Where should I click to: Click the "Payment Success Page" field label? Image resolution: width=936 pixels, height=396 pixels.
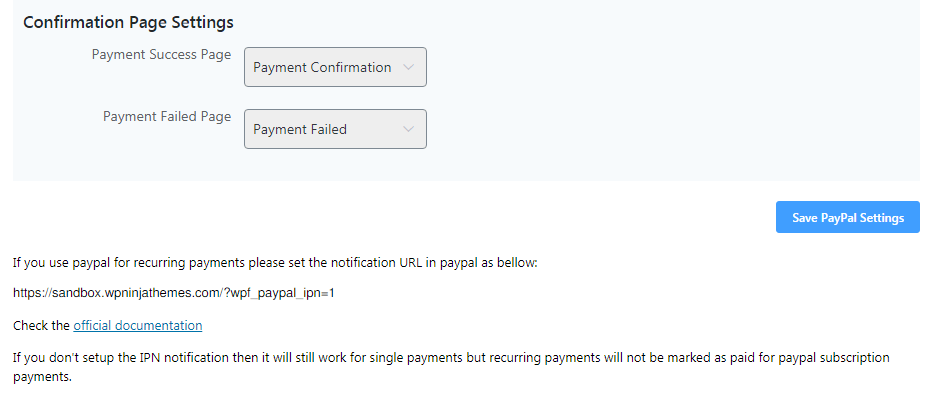pos(161,54)
